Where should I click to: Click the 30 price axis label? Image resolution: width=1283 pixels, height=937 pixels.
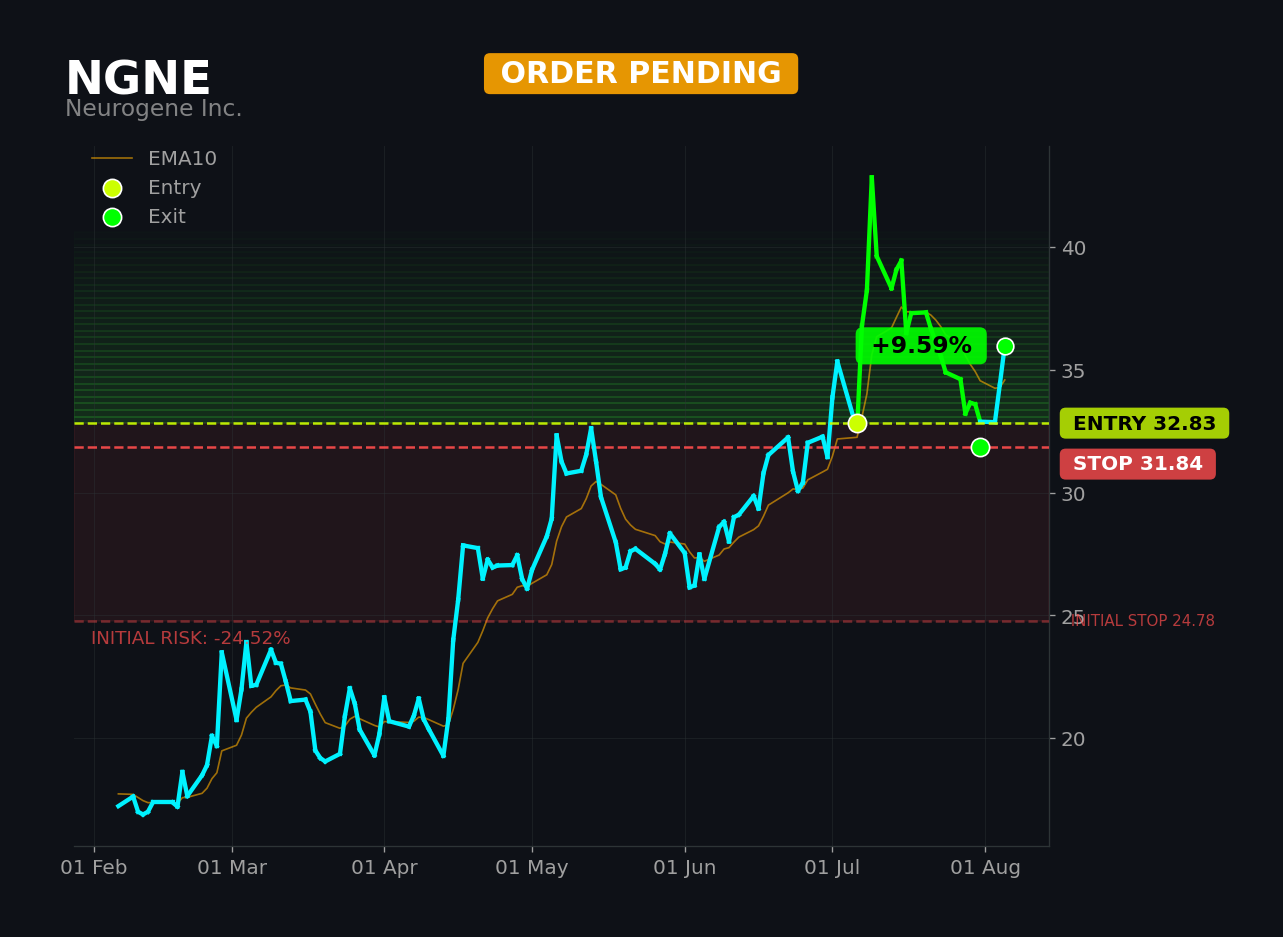1074,494
